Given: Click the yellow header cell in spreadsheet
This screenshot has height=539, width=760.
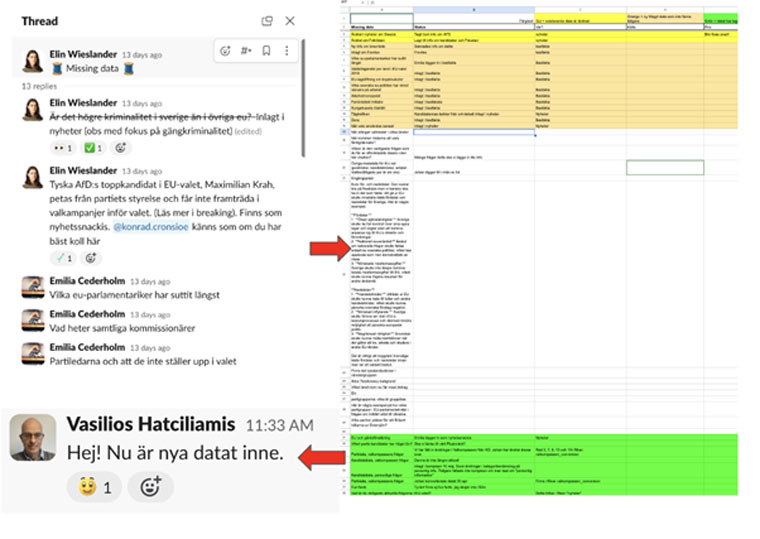Looking at the screenshot, I should point(580,18).
